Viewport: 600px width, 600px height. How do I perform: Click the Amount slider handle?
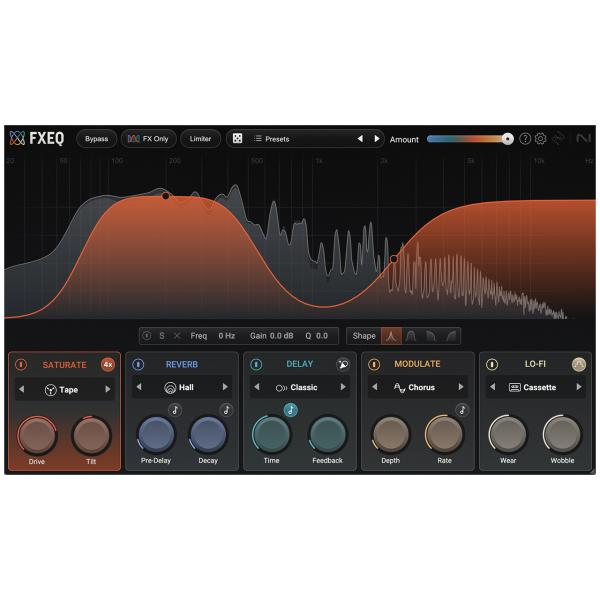508,139
